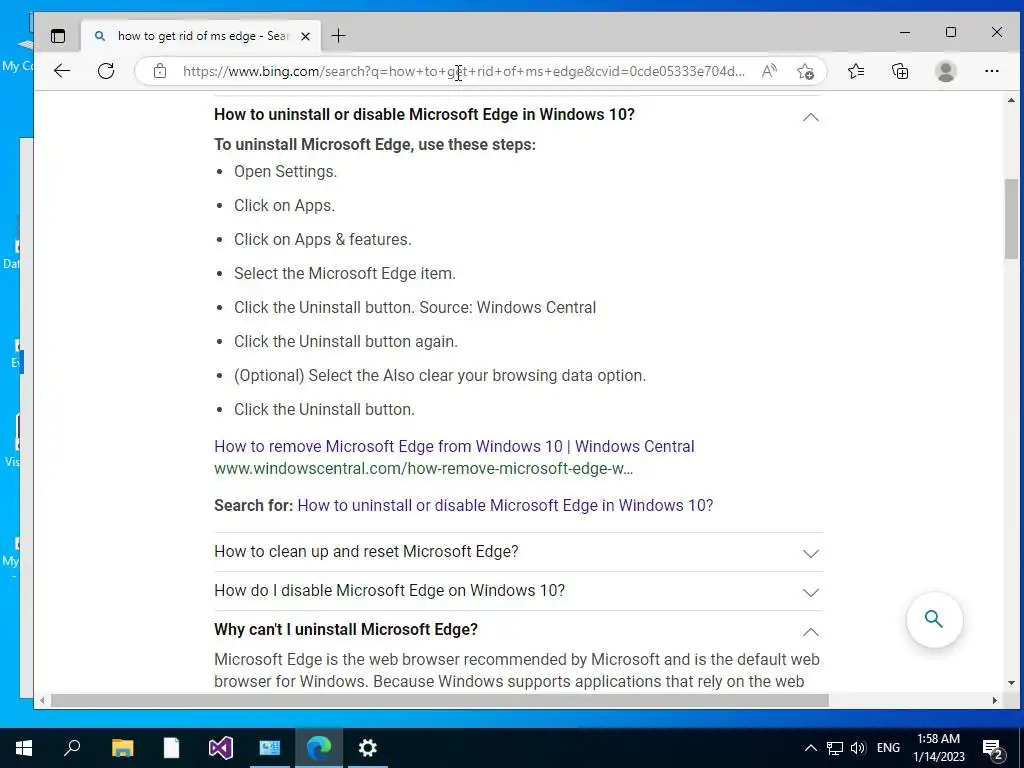Click the scroll down arrow
The image size is (1024, 768).
(1011, 683)
